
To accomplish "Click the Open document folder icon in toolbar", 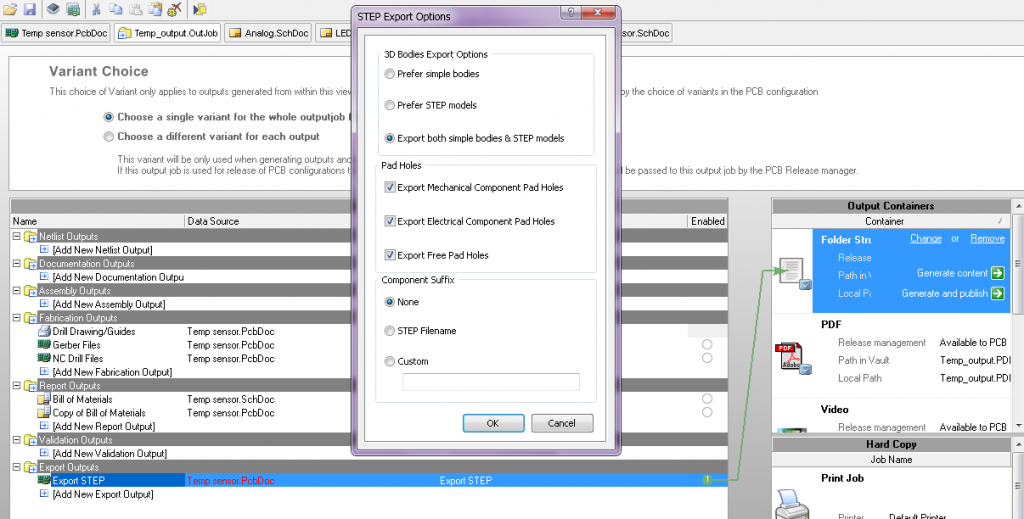I will (x=10, y=9).
